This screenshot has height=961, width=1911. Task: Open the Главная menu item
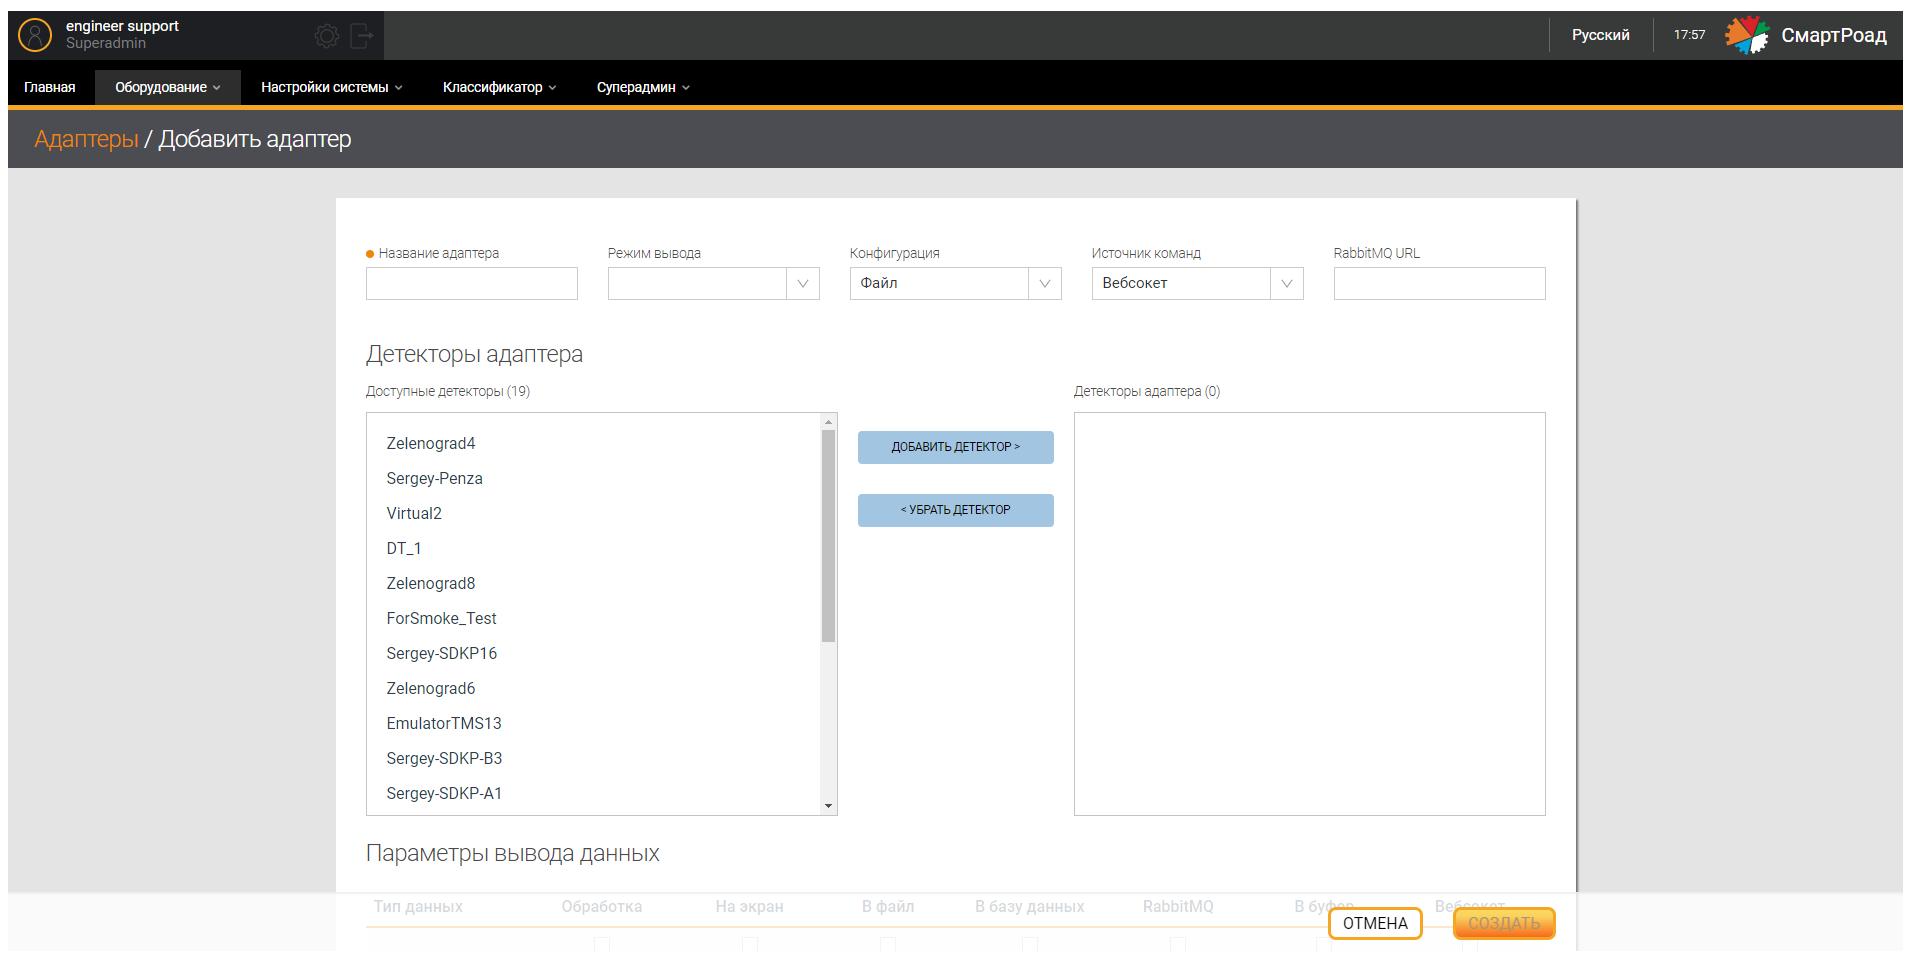click(50, 87)
